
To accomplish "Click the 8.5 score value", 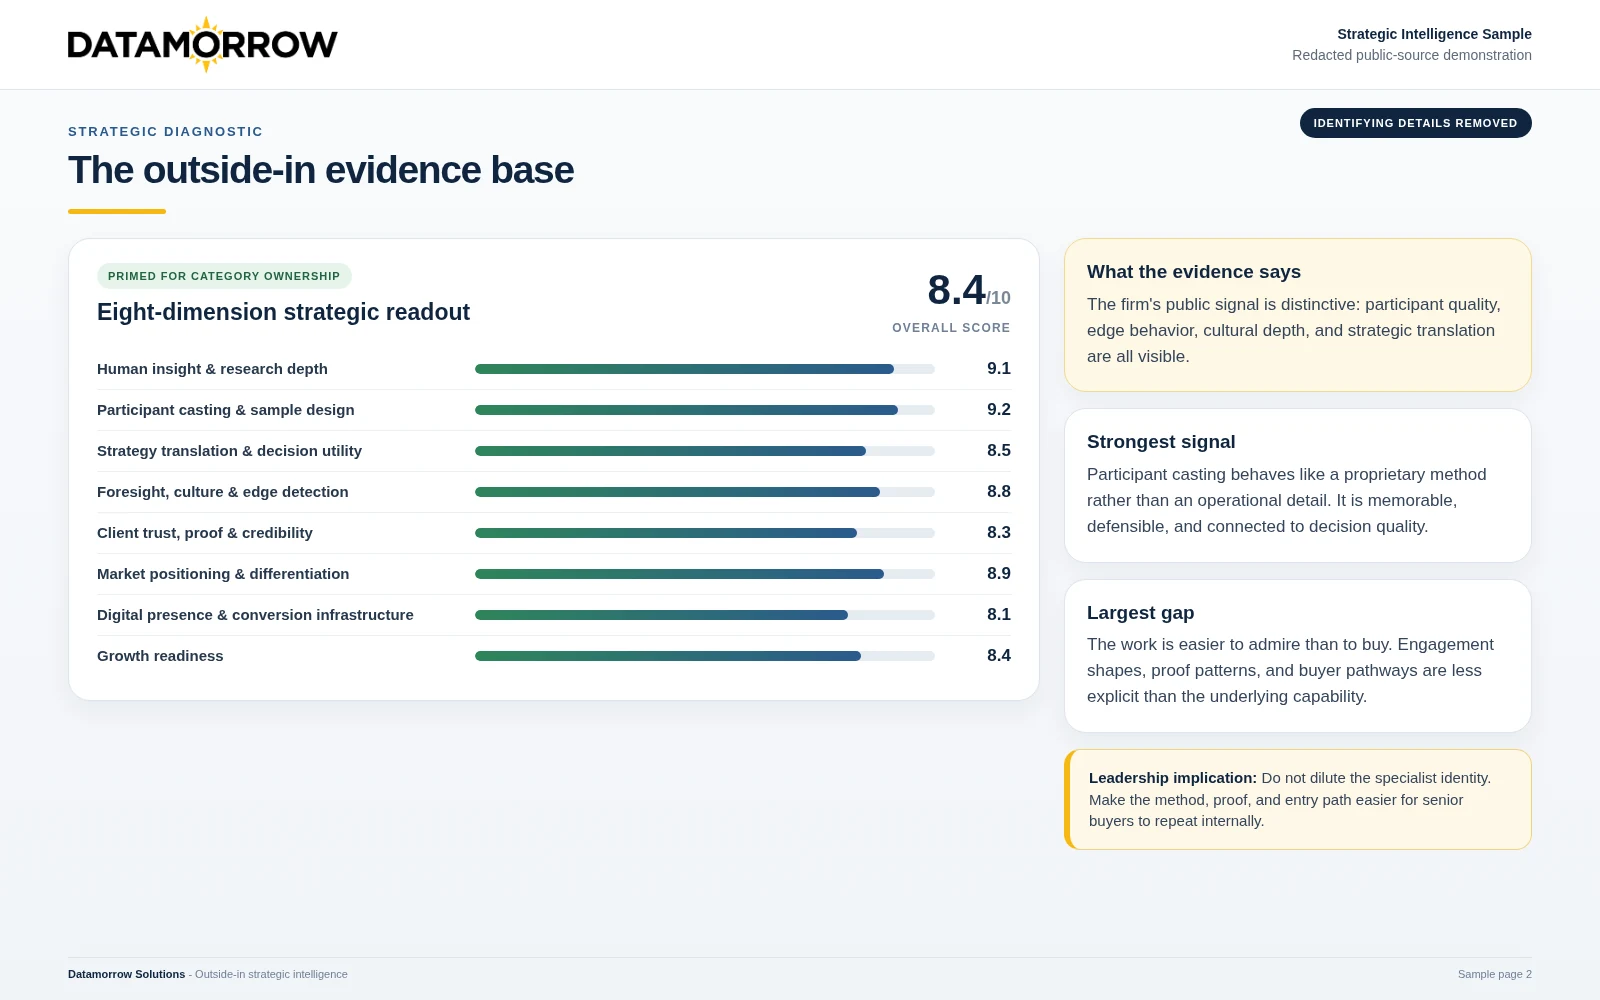I will click(x=998, y=451).
